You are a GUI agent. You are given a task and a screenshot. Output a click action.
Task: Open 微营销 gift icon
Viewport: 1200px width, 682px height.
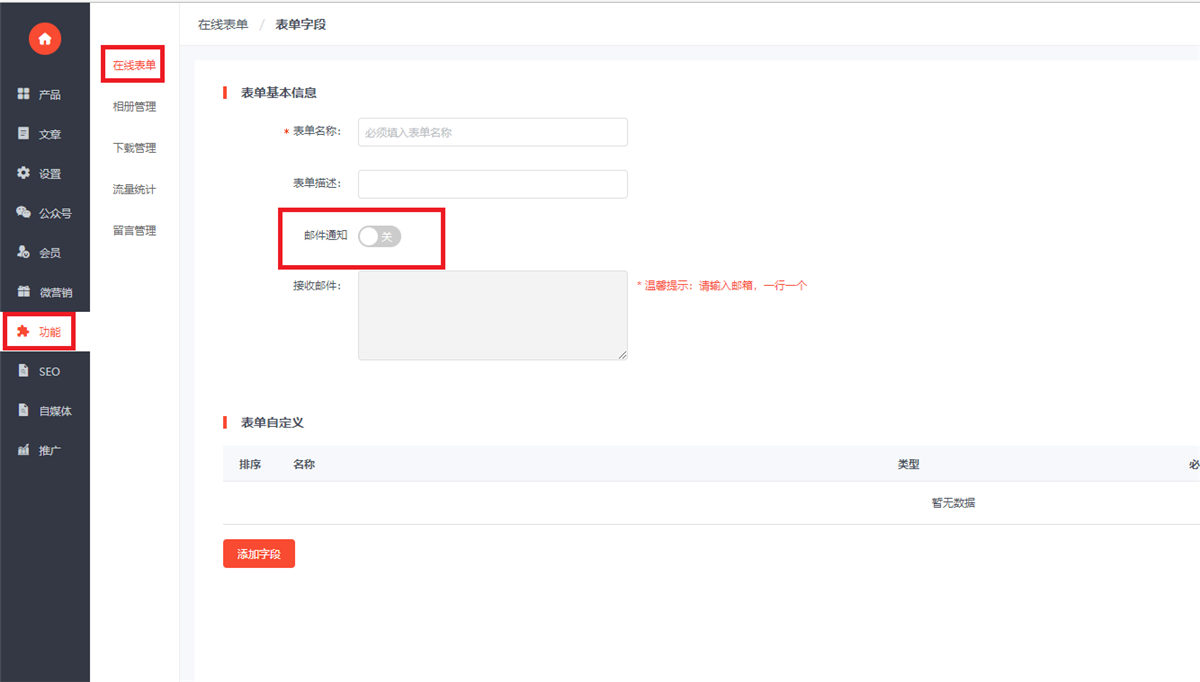tap(24, 292)
